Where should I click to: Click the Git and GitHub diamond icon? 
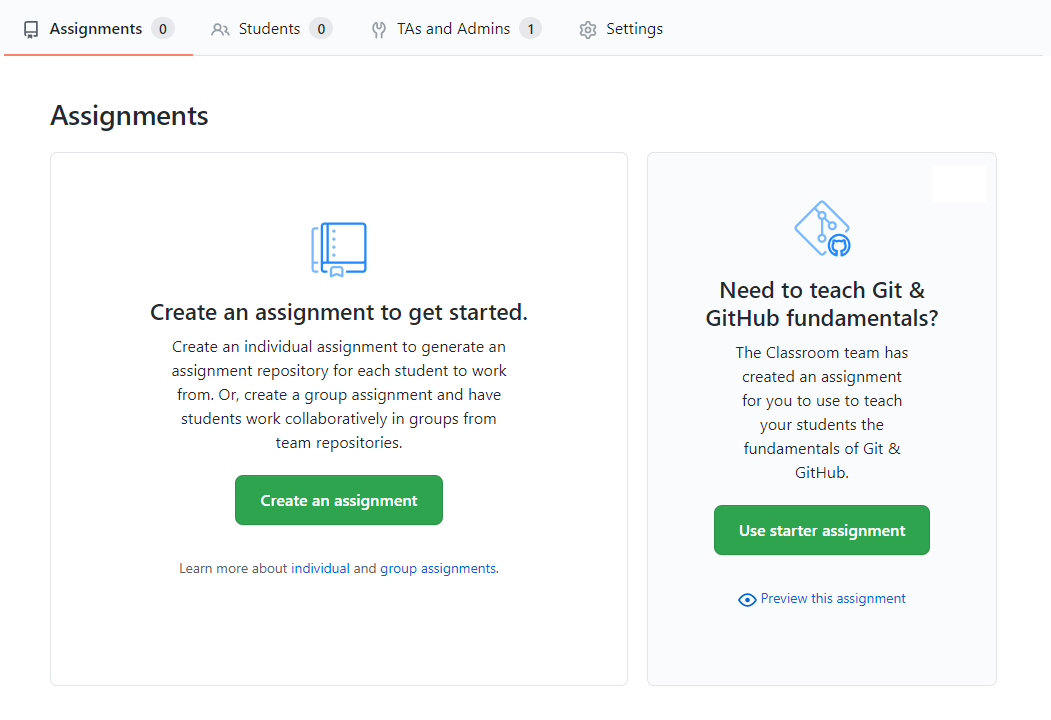click(x=822, y=229)
